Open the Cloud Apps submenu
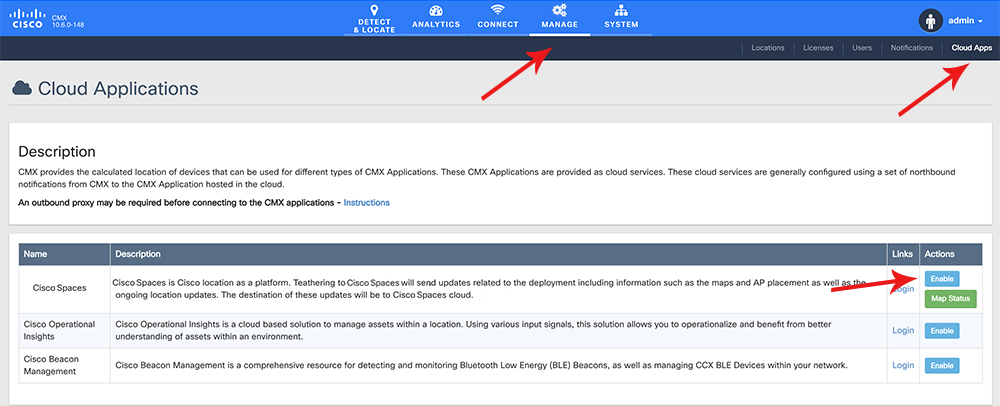Screen dimensions: 1000x406 coord(972,48)
